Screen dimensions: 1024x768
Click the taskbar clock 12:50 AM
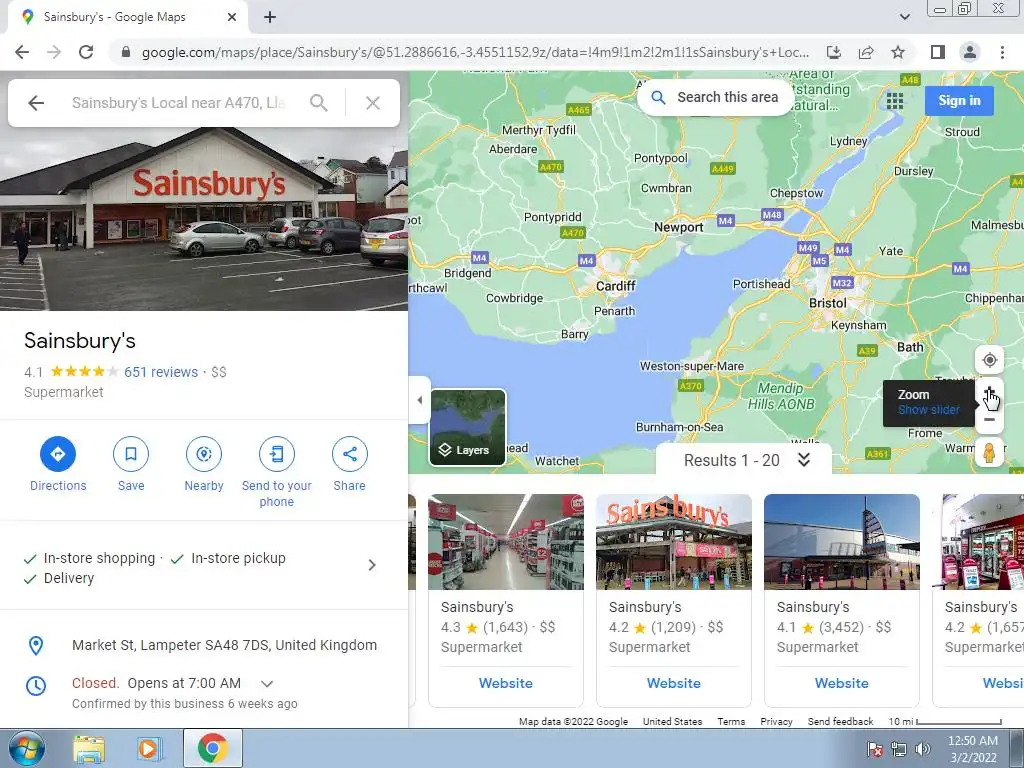(973, 741)
